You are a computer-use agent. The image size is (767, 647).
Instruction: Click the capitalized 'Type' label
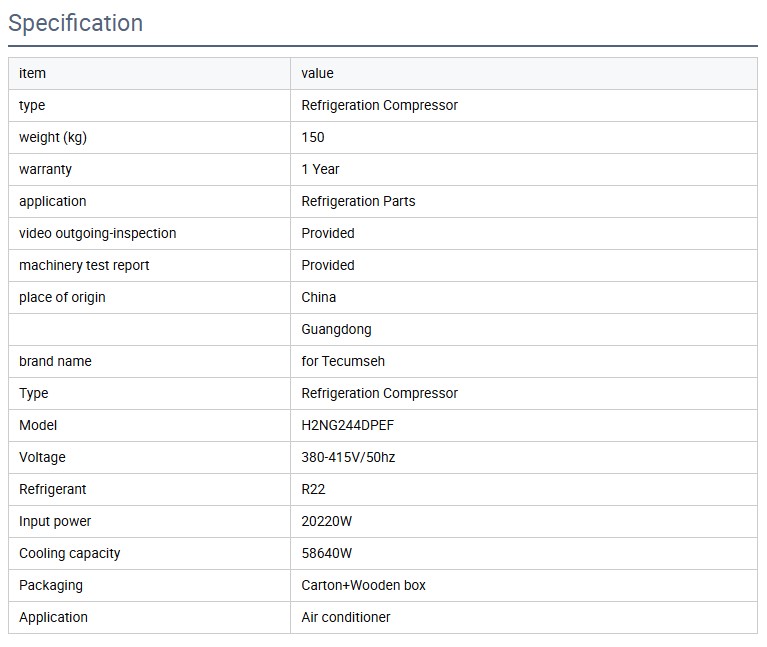coord(34,394)
